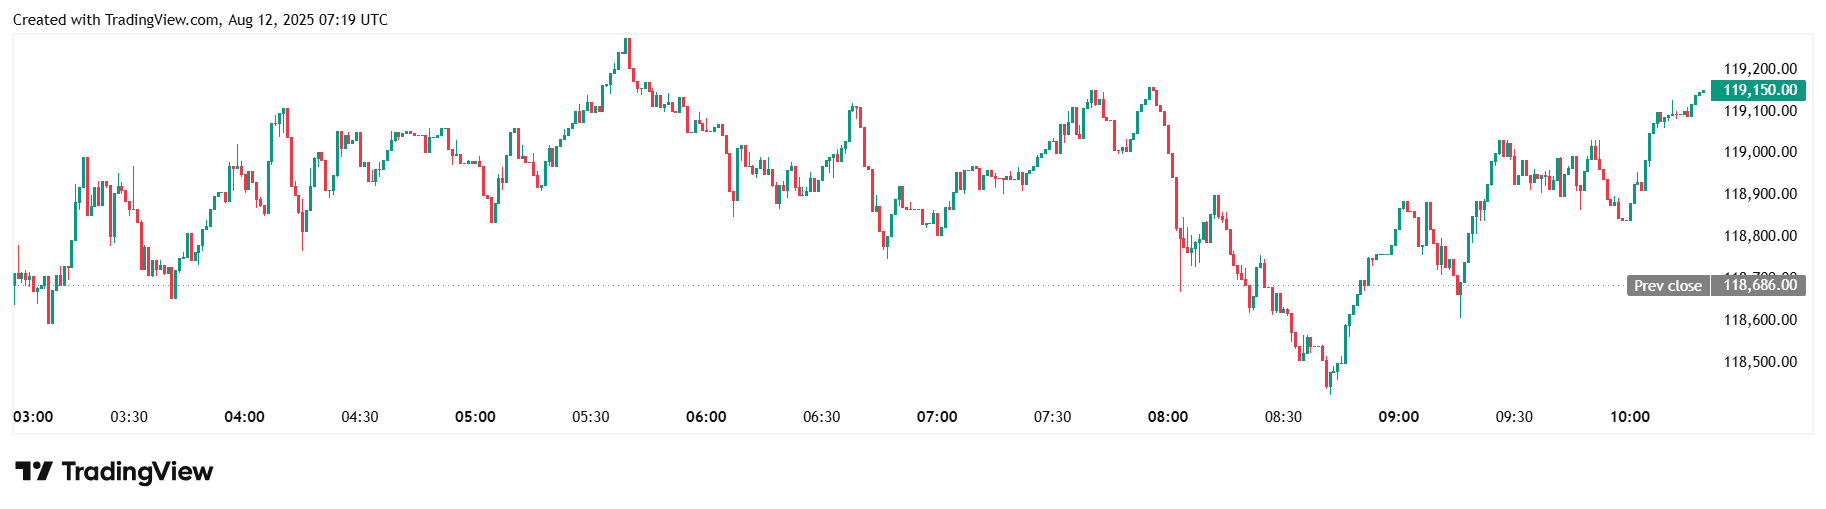Click the 10:00 time axis label
The width and height of the screenshot is (1826, 509).
1629,417
